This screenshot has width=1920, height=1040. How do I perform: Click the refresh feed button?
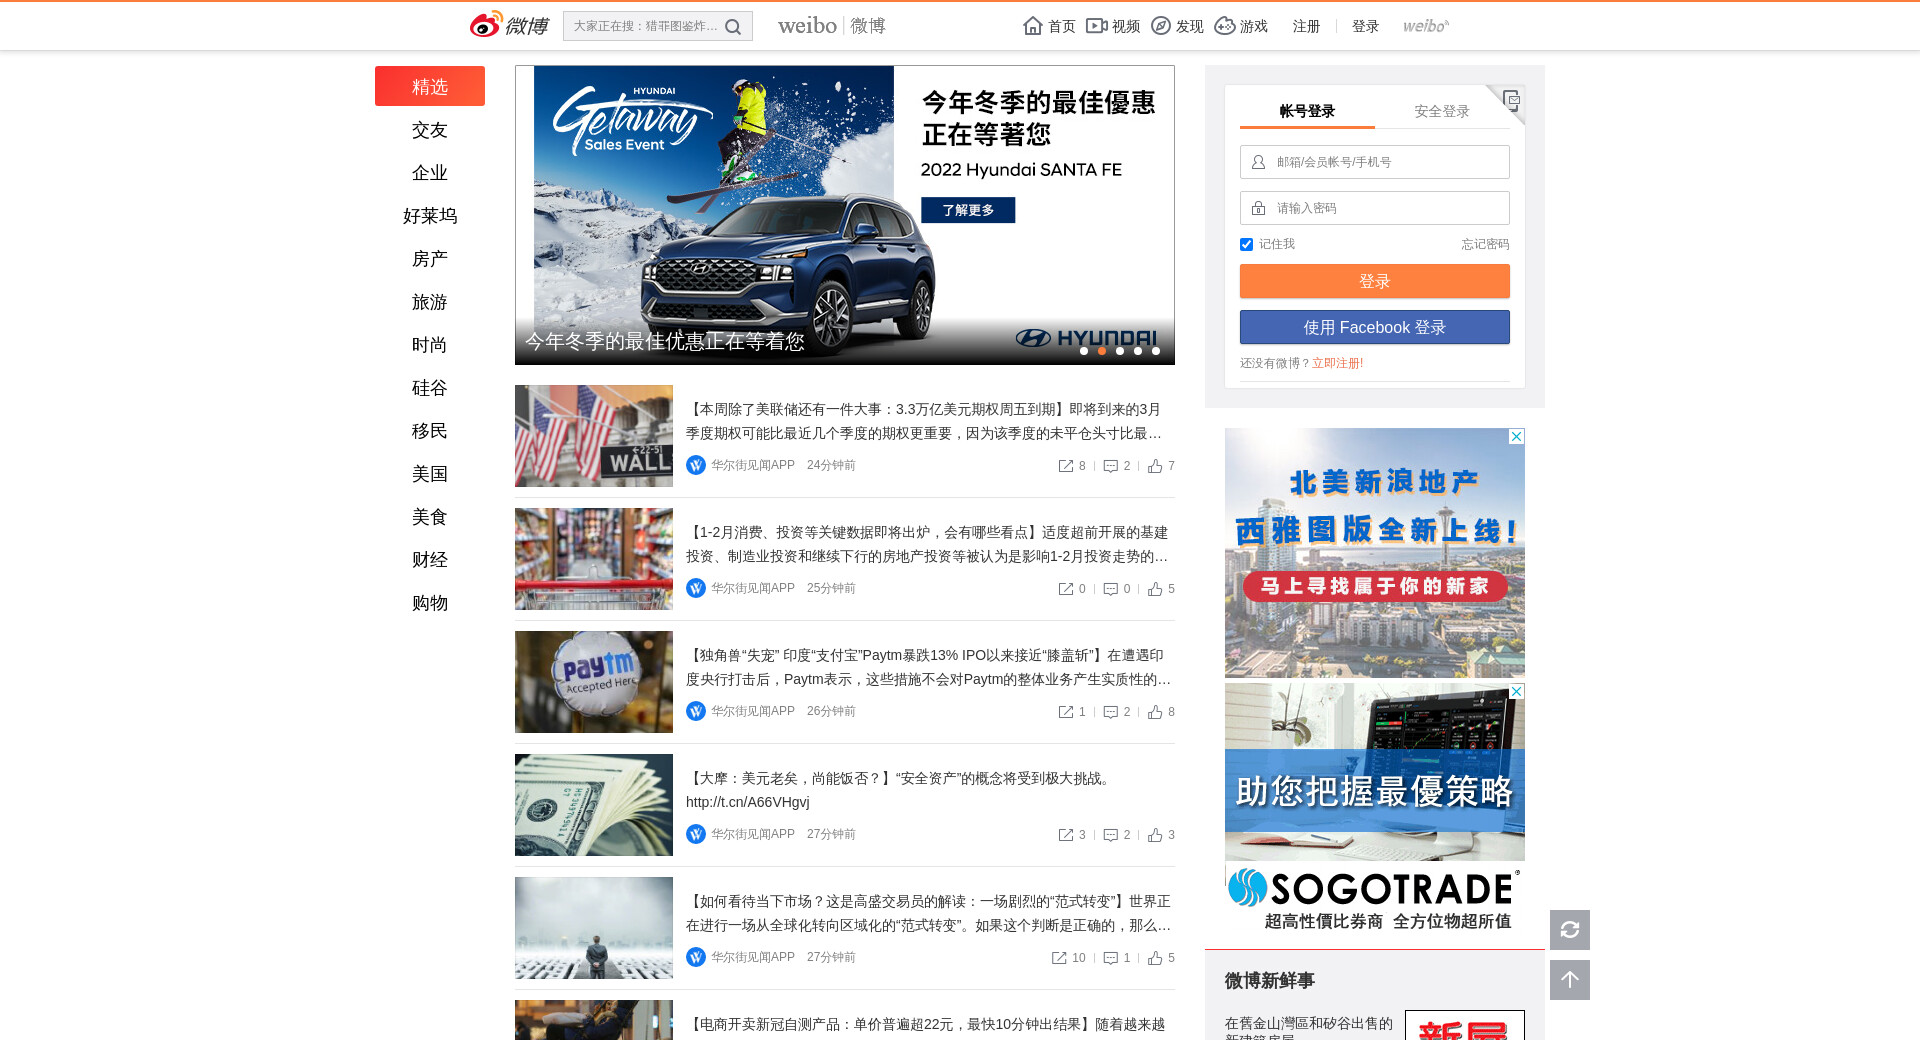point(1569,930)
